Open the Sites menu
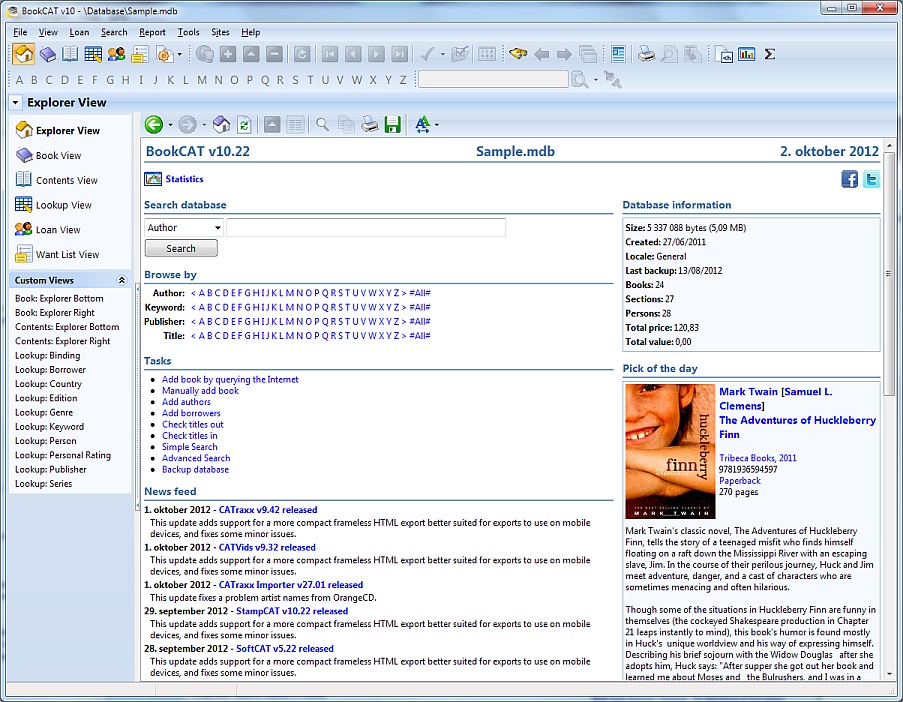Screen dimensions: 903x702 tap(220, 32)
